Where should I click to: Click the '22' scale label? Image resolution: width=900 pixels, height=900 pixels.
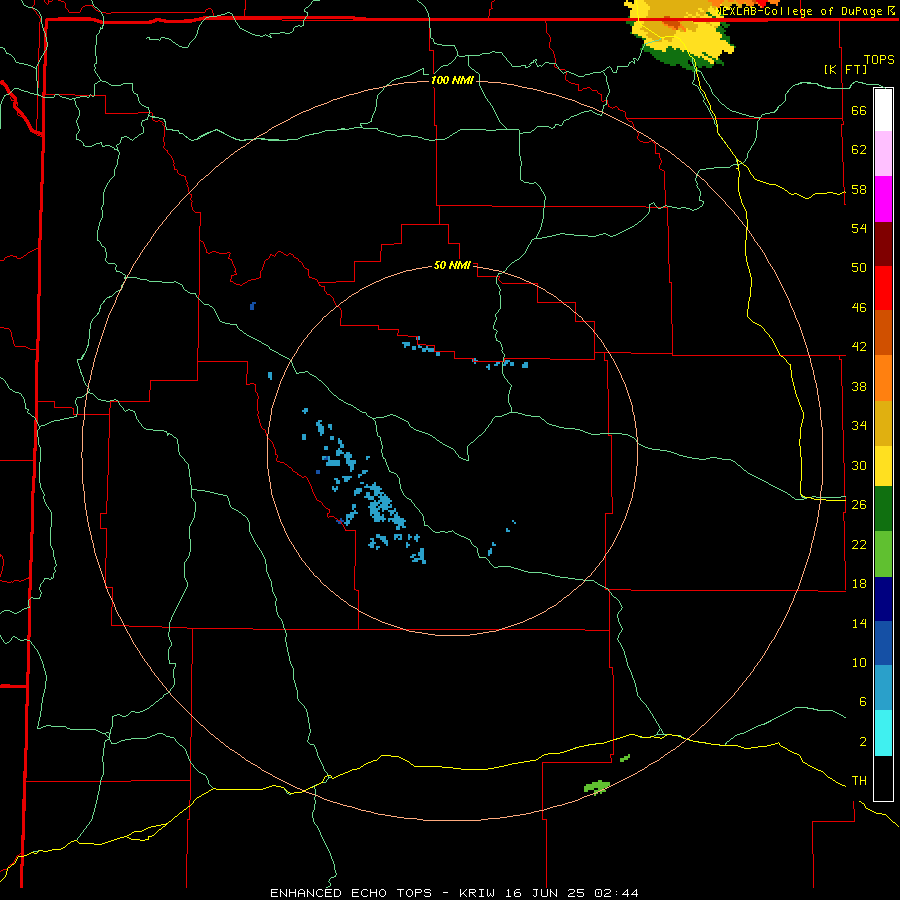[x=859, y=544]
